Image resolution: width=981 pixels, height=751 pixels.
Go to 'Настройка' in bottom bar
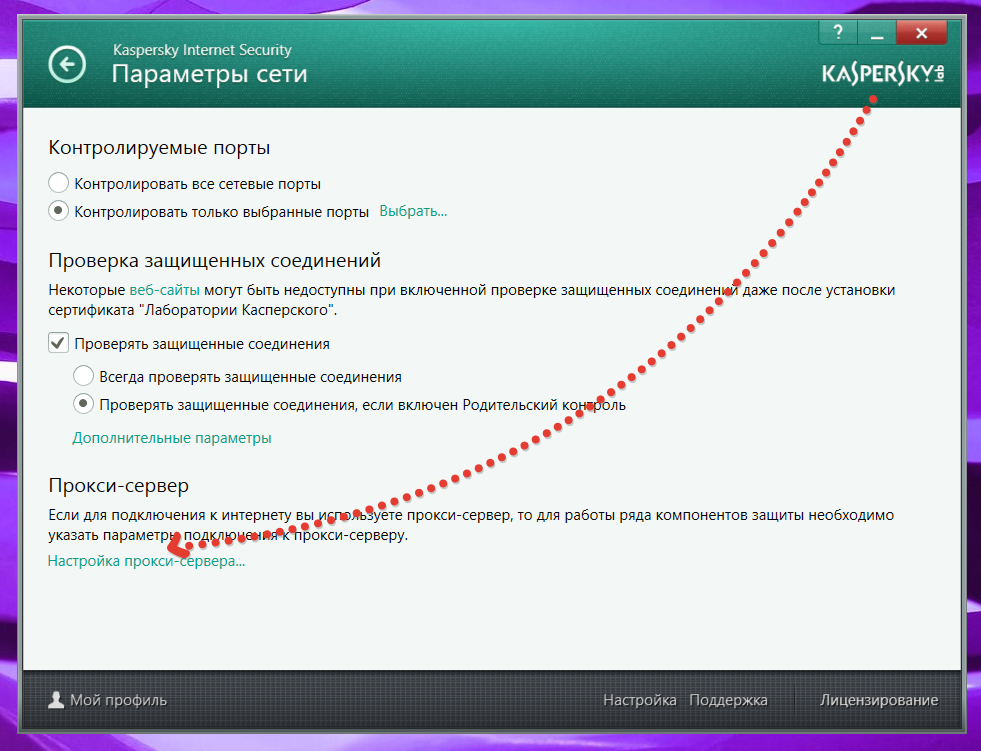click(639, 700)
